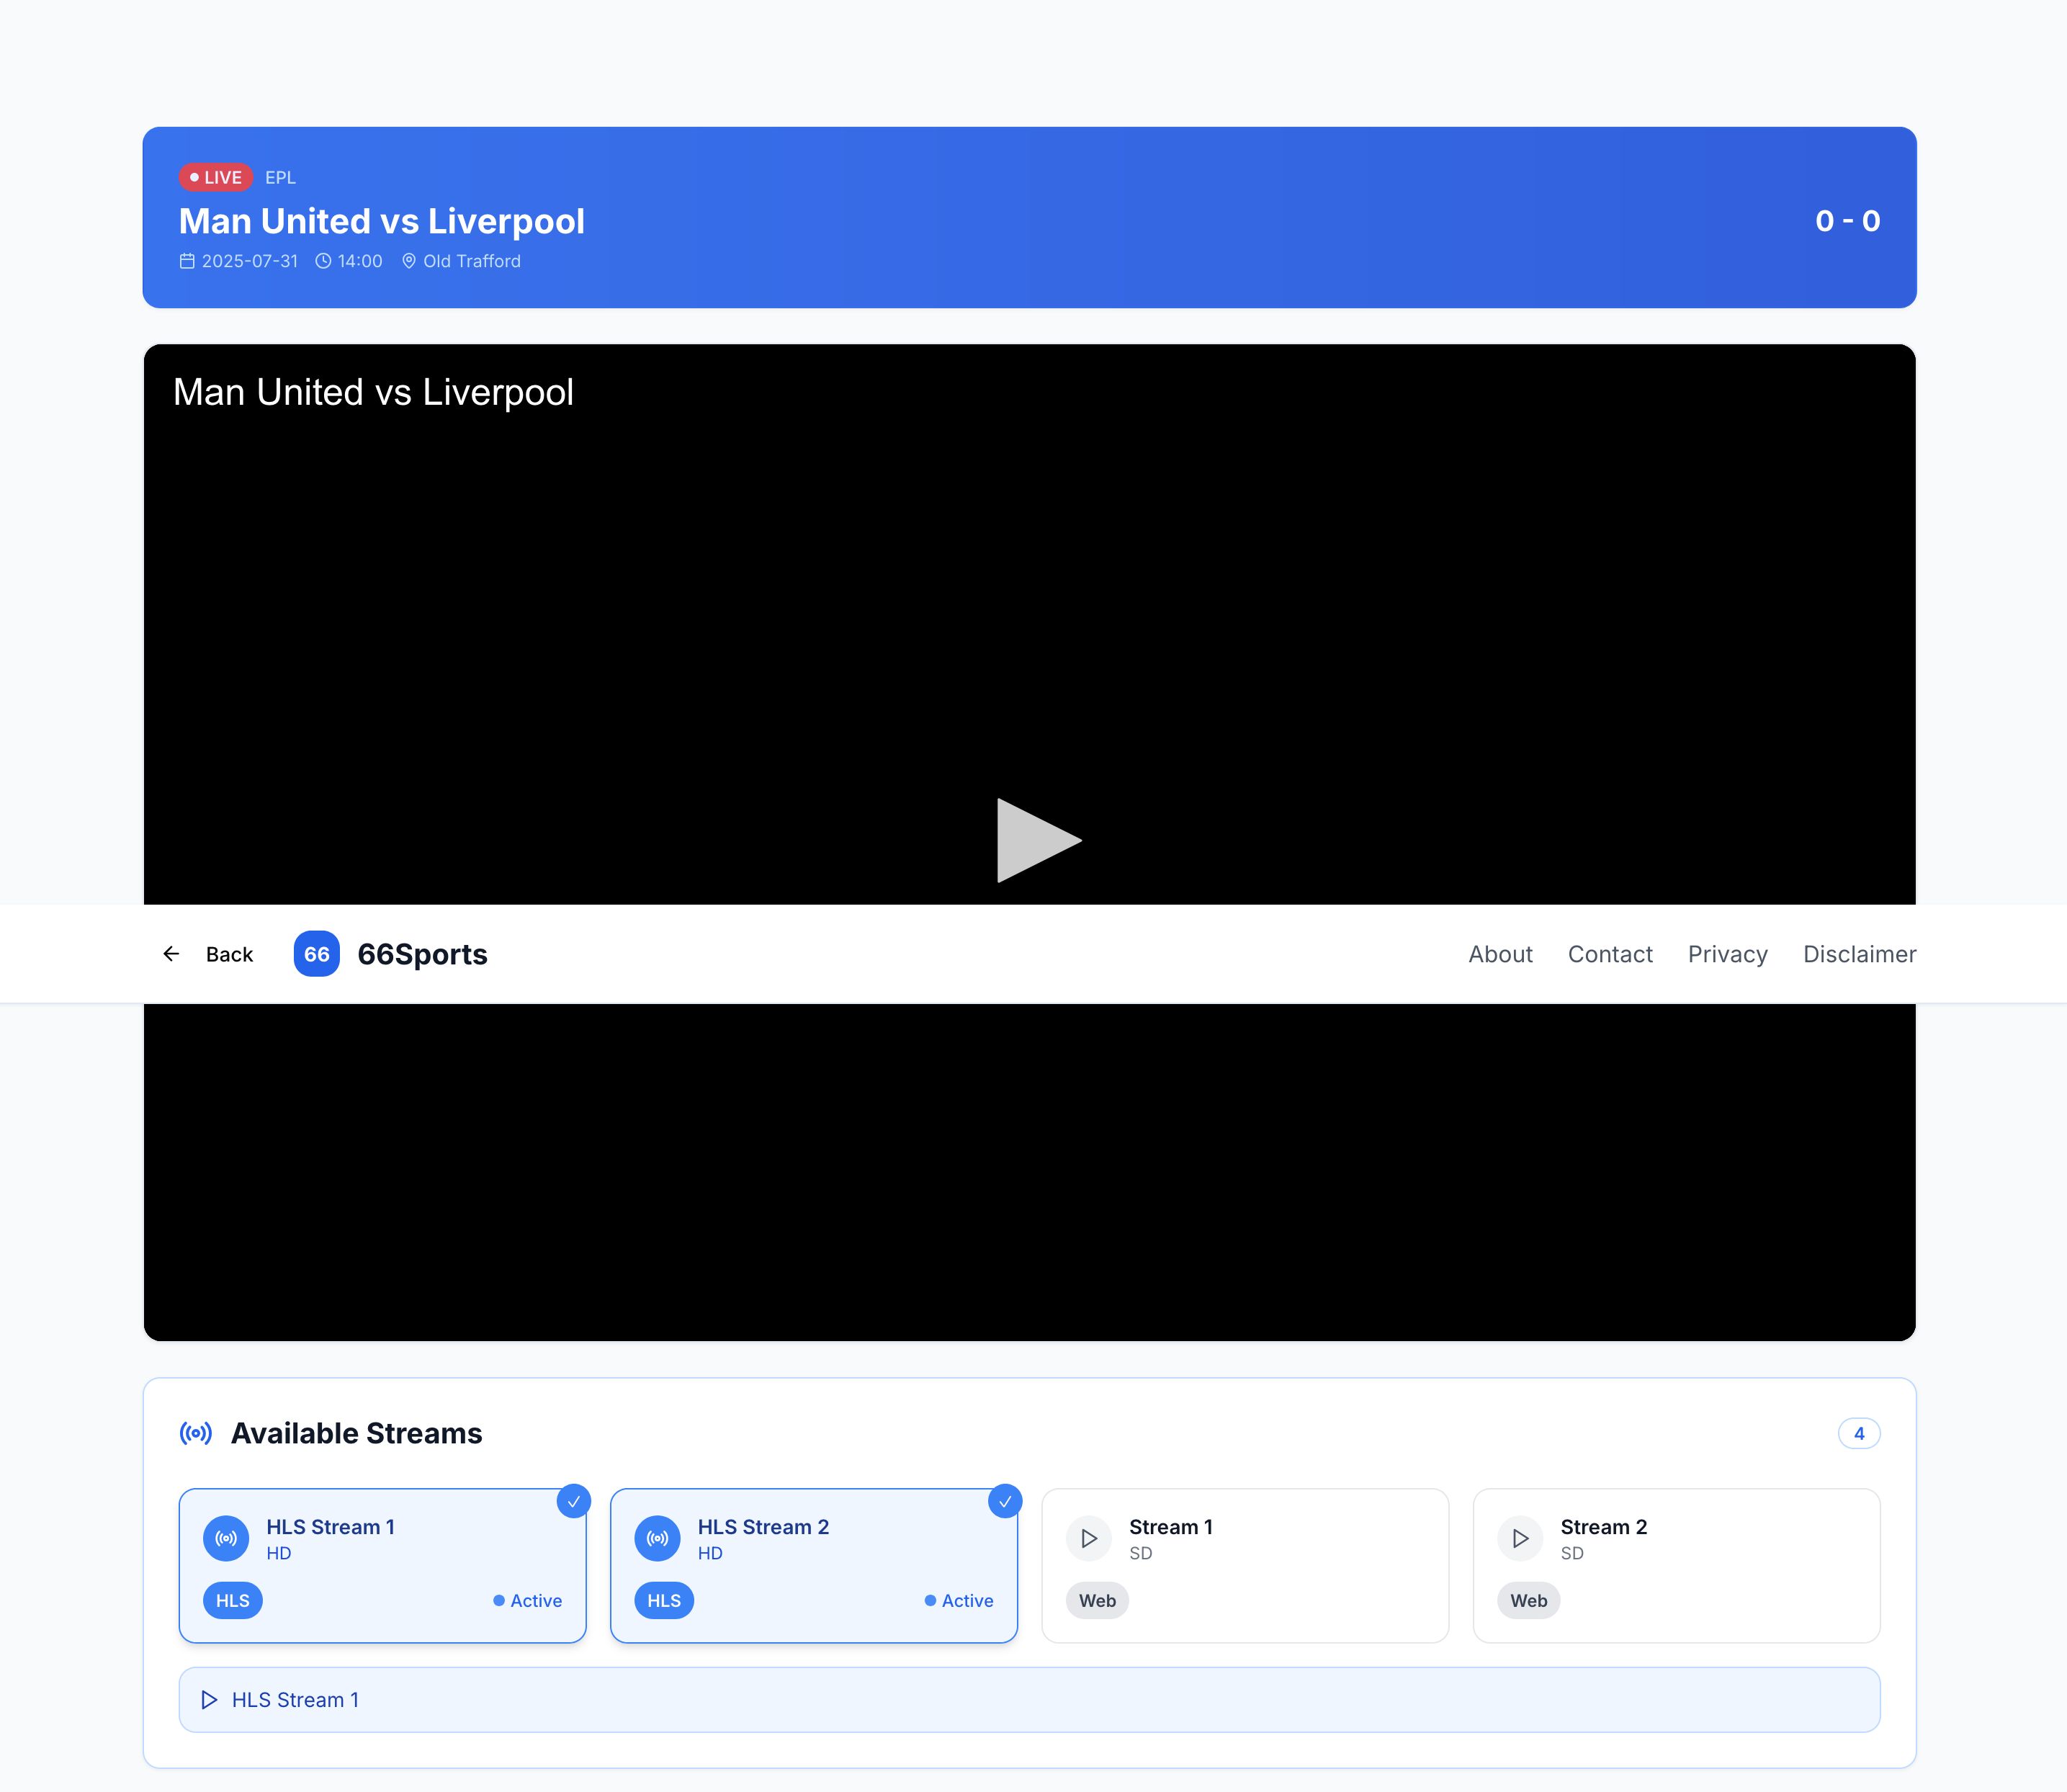Image resolution: width=2067 pixels, height=1792 pixels.
Task: Open the About page
Action: point(1500,954)
